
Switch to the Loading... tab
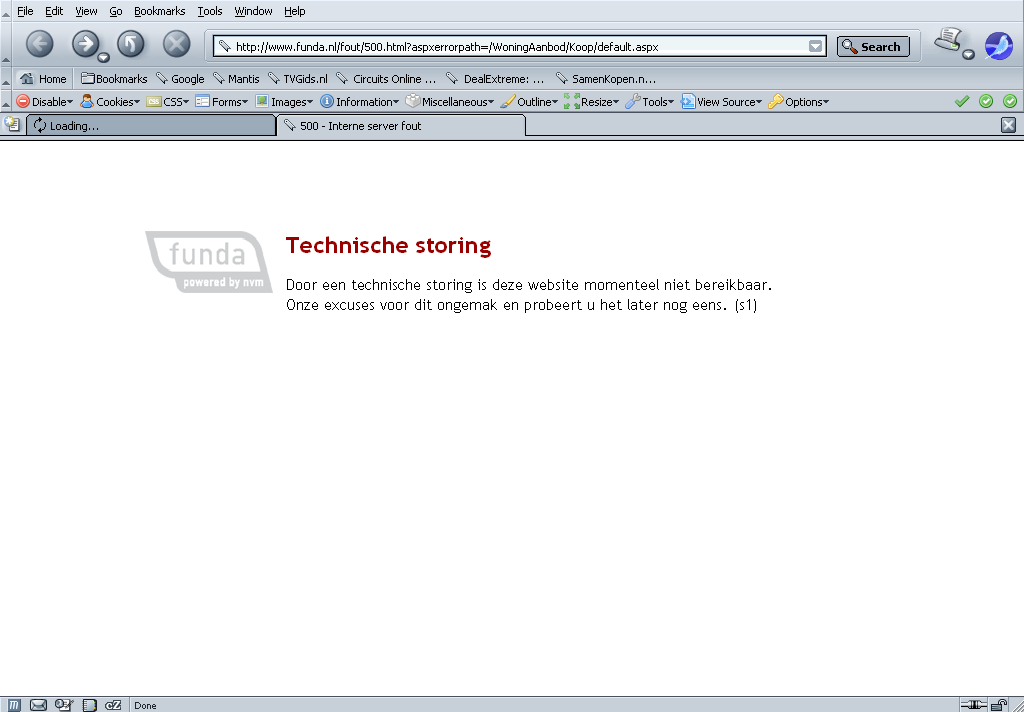tap(150, 126)
